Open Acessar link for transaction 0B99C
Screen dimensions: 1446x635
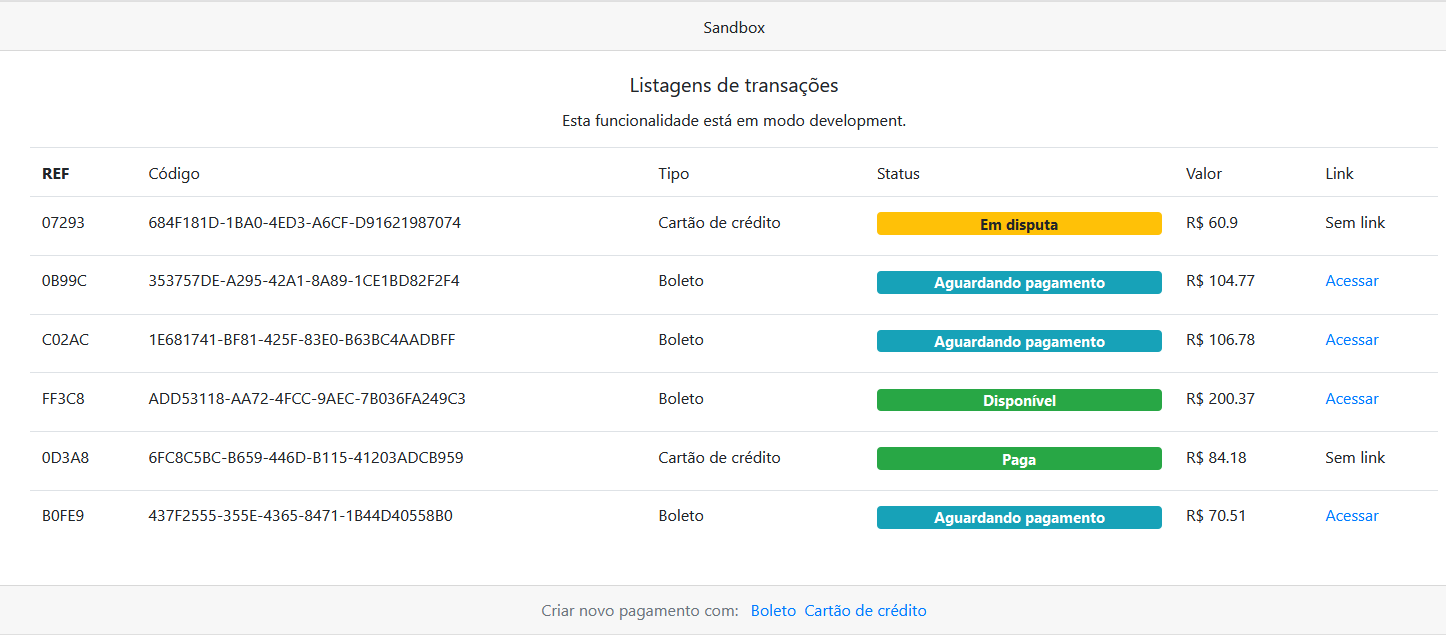tap(1352, 281)
